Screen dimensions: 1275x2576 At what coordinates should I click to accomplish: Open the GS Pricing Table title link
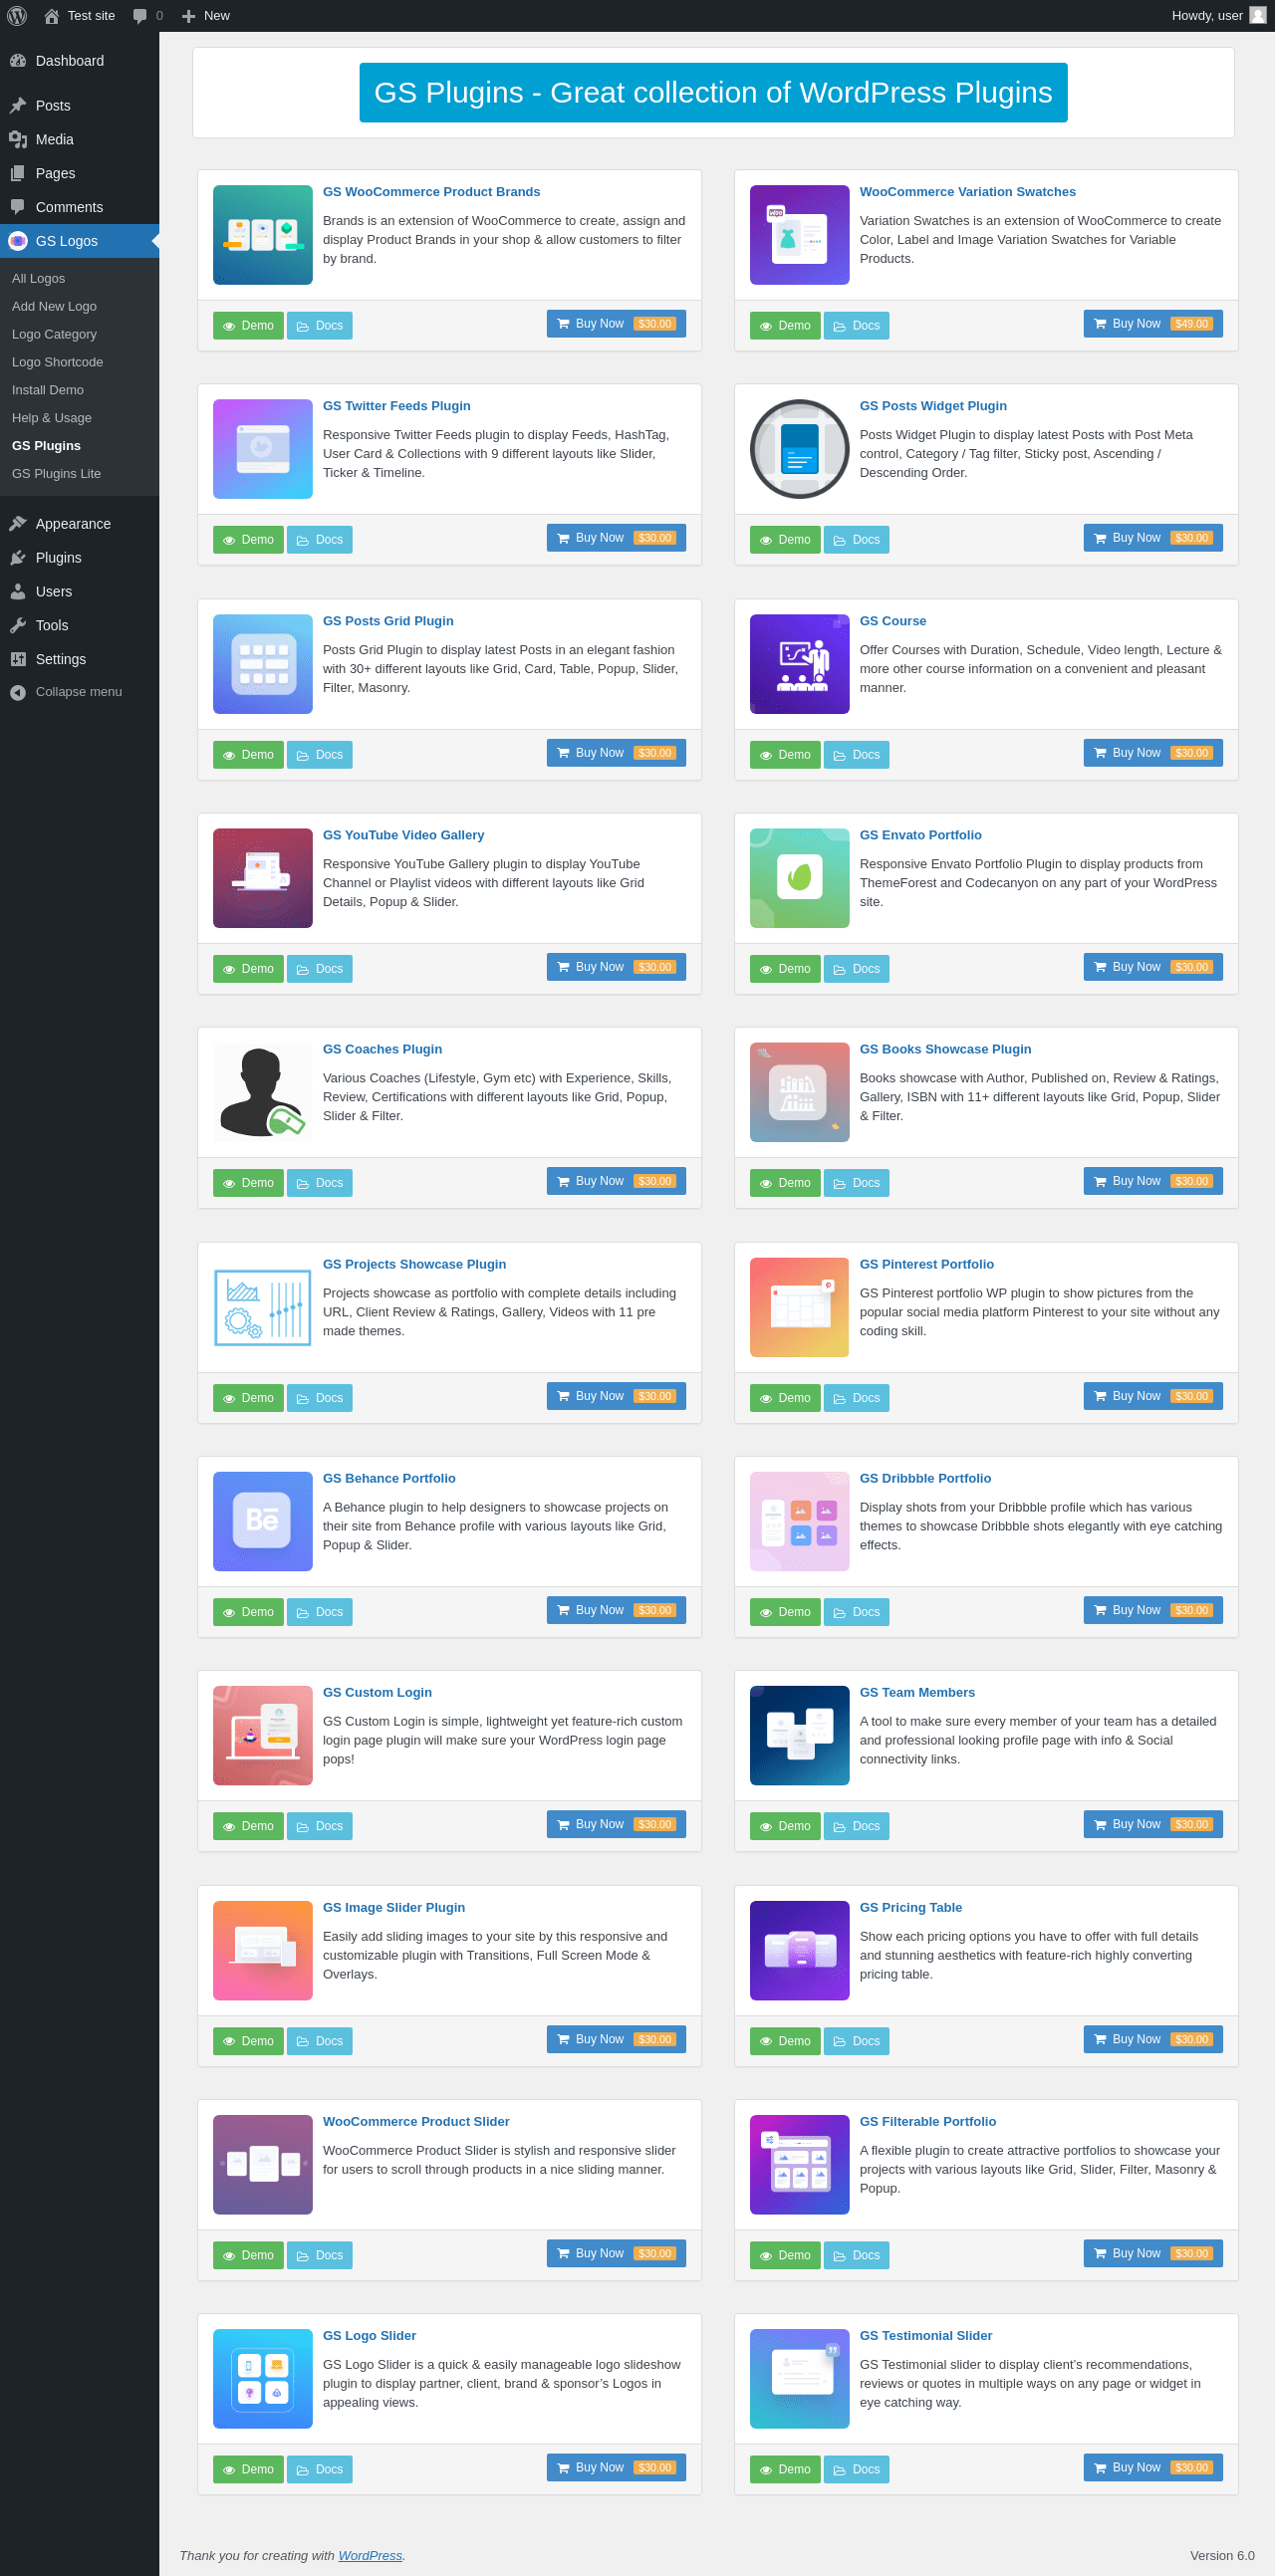(911, 1907)
